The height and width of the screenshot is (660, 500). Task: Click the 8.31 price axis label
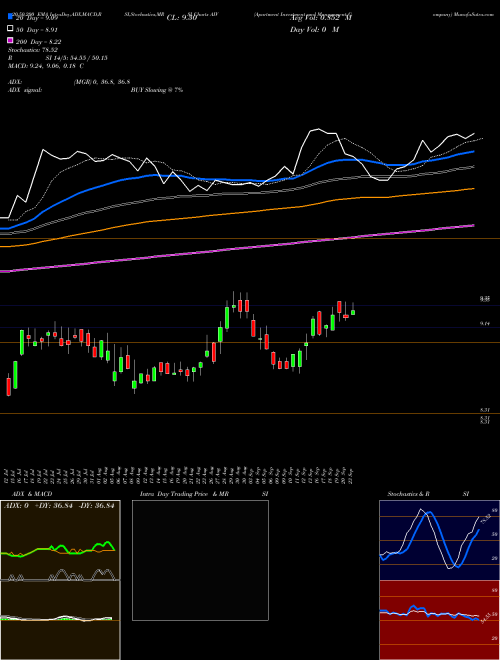point(485,410)
